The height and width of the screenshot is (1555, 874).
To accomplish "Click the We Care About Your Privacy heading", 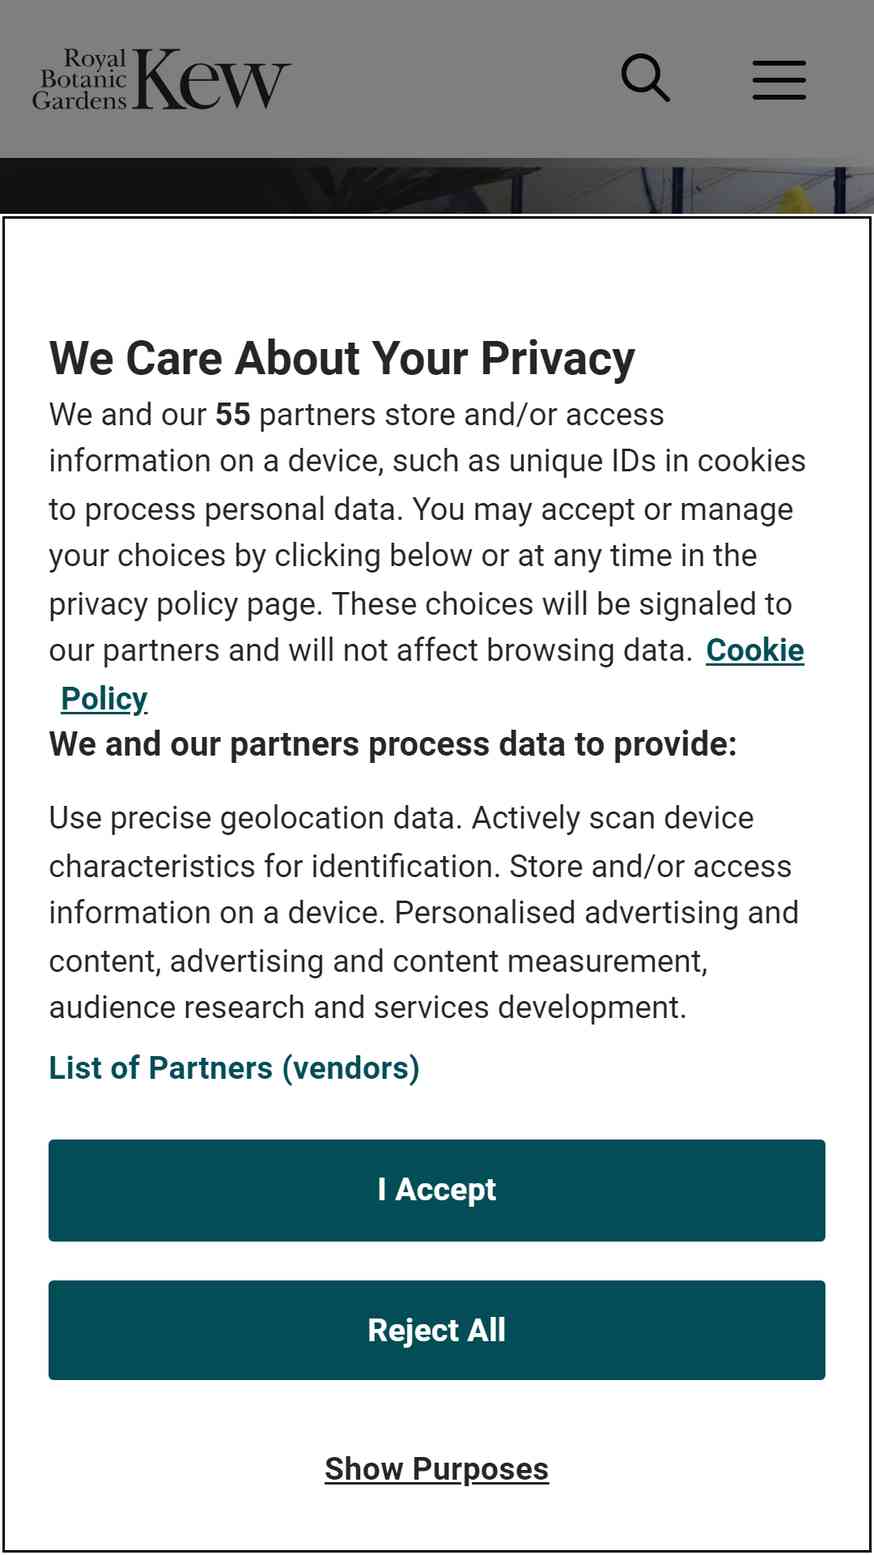I will pos(342,358).
